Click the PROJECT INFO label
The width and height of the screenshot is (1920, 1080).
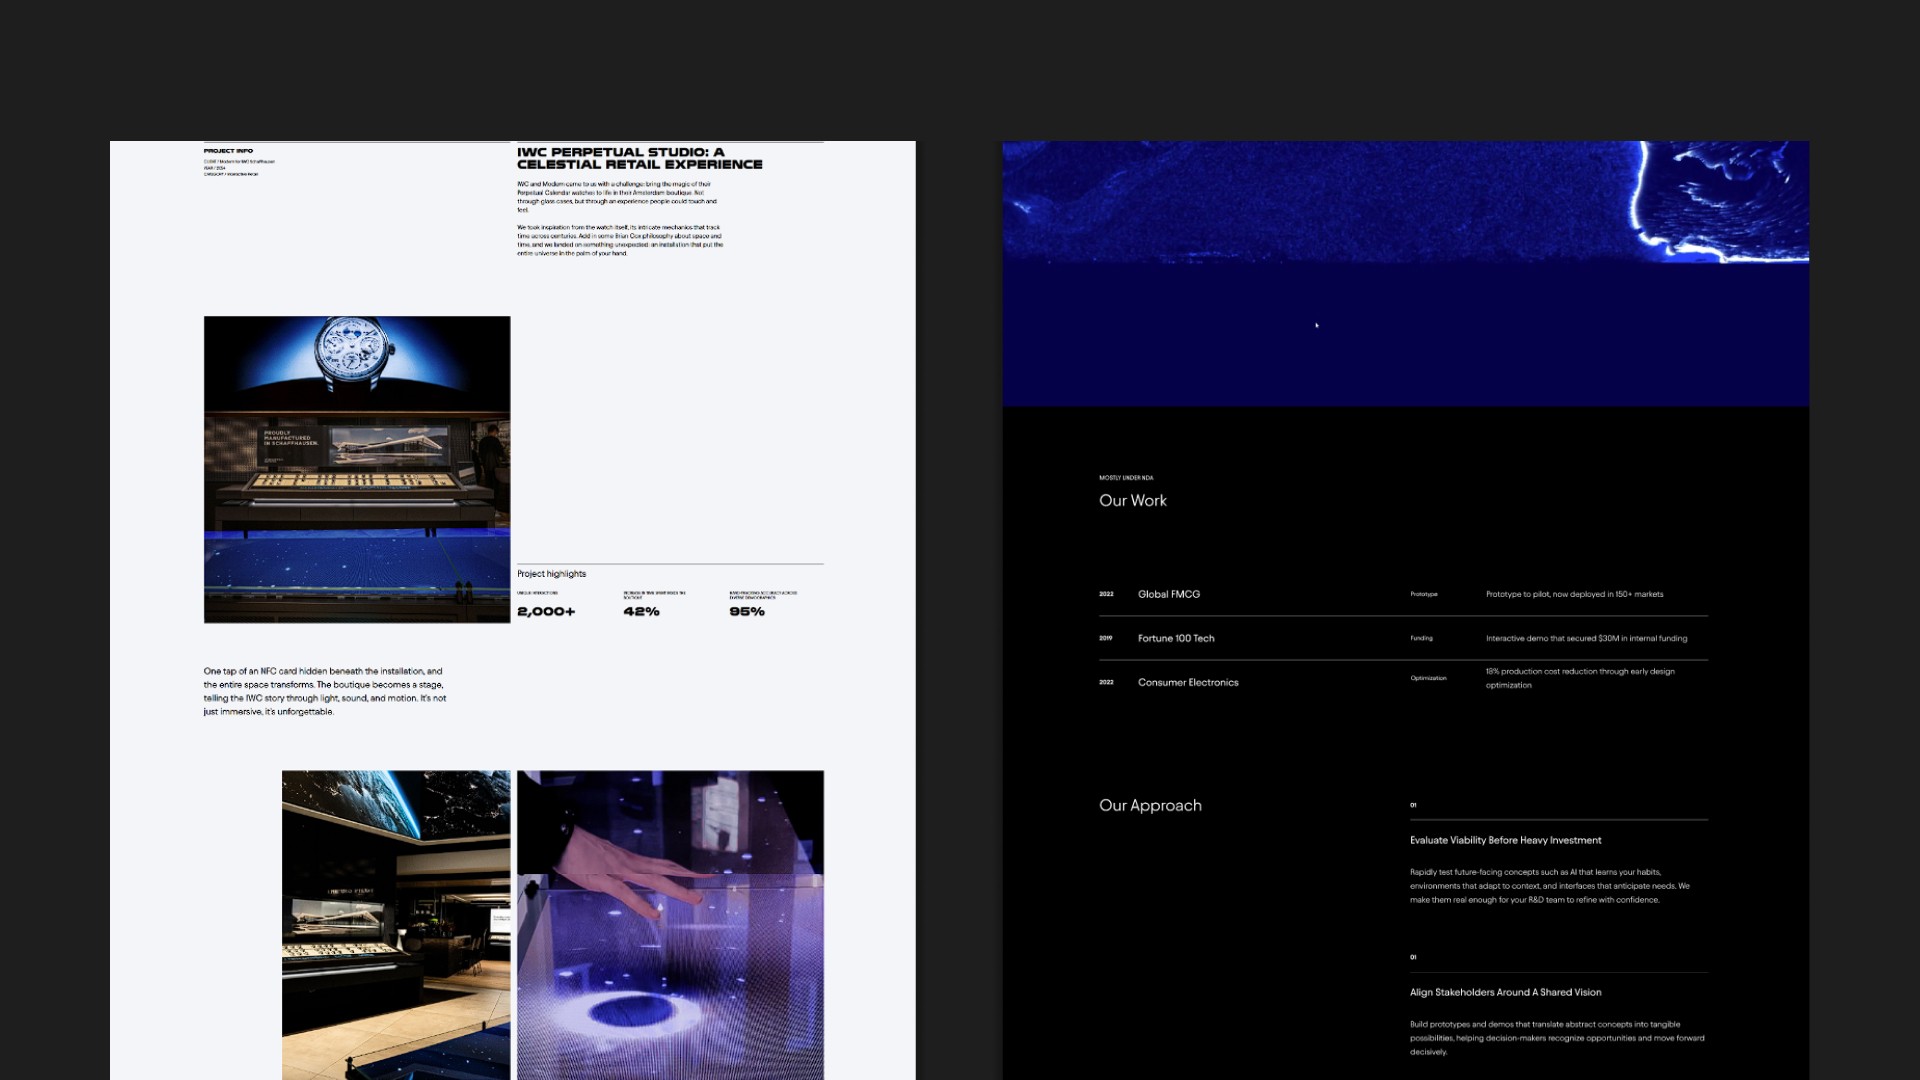point(228,151)
